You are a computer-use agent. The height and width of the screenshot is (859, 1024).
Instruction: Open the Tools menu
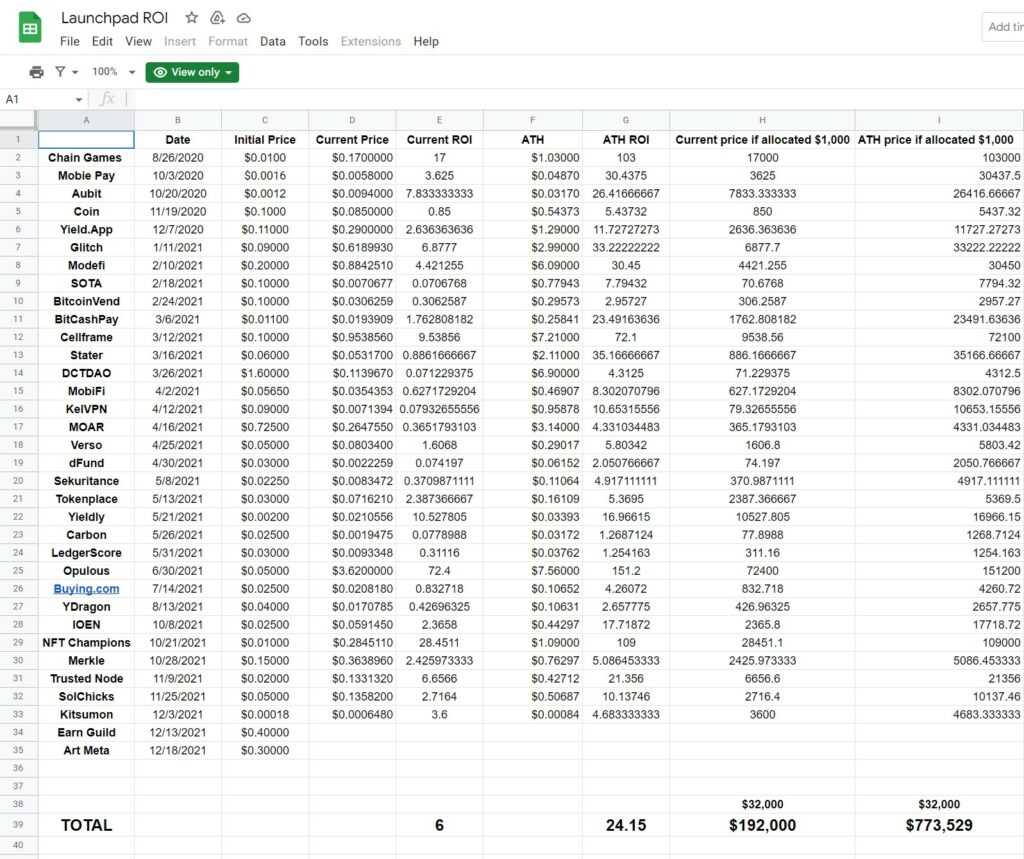(x=313, y=42)
